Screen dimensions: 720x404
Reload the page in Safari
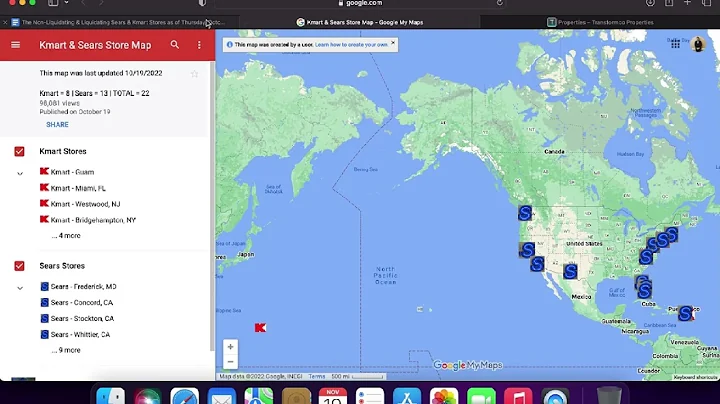click(x=500, y=3)
